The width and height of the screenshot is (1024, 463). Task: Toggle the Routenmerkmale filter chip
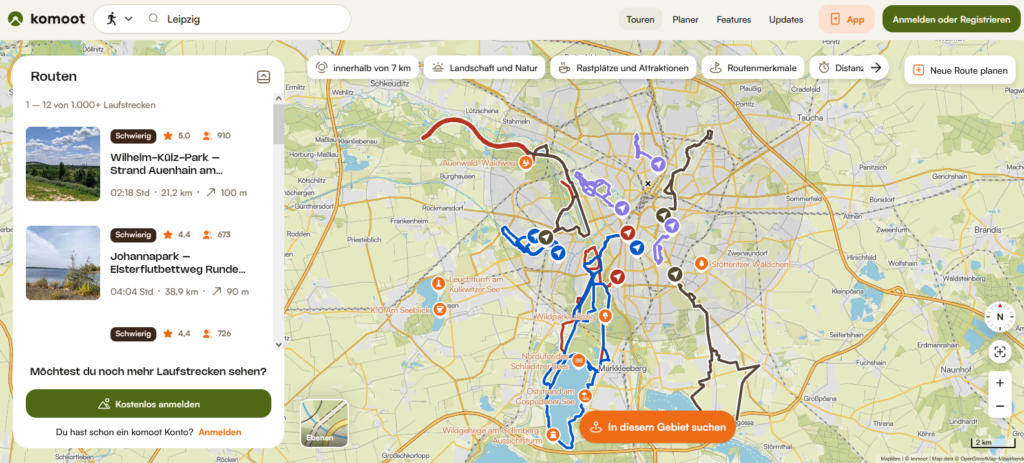(x=754, y=68)
